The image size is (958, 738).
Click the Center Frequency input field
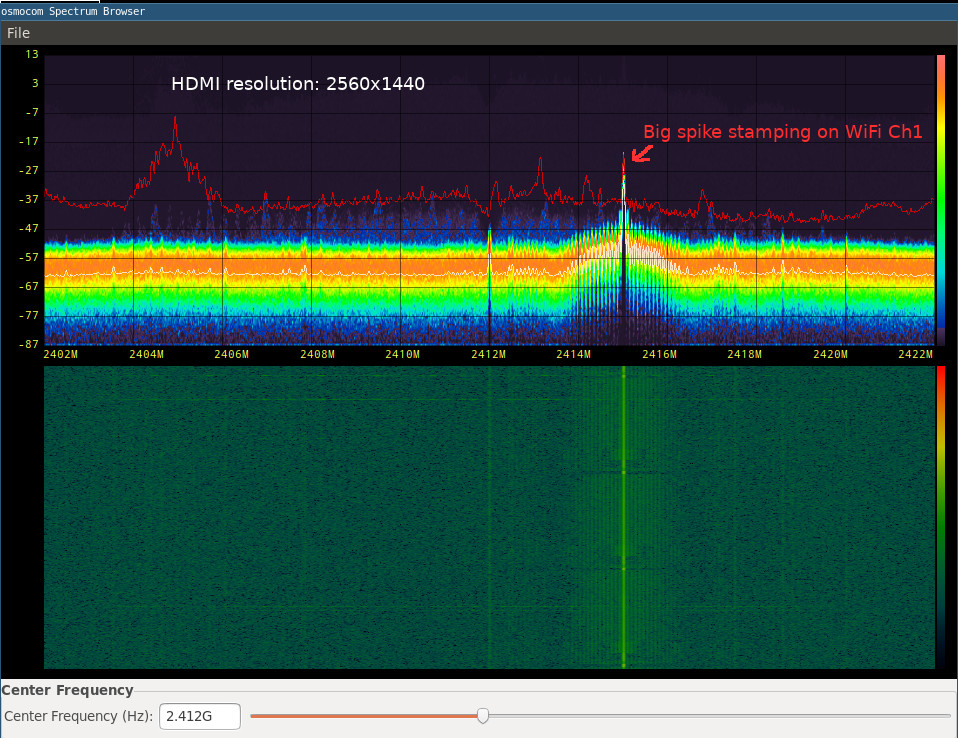[x=200, y=716]
